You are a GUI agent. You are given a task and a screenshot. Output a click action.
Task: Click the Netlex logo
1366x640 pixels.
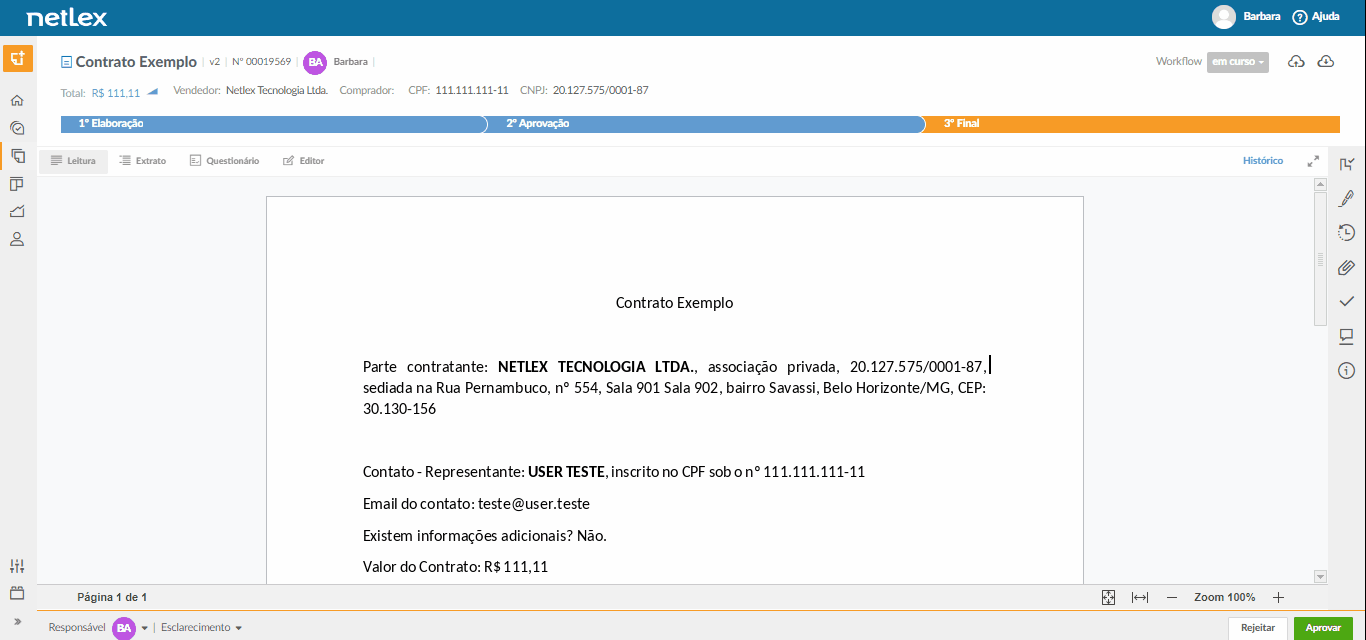coord(67,18)
